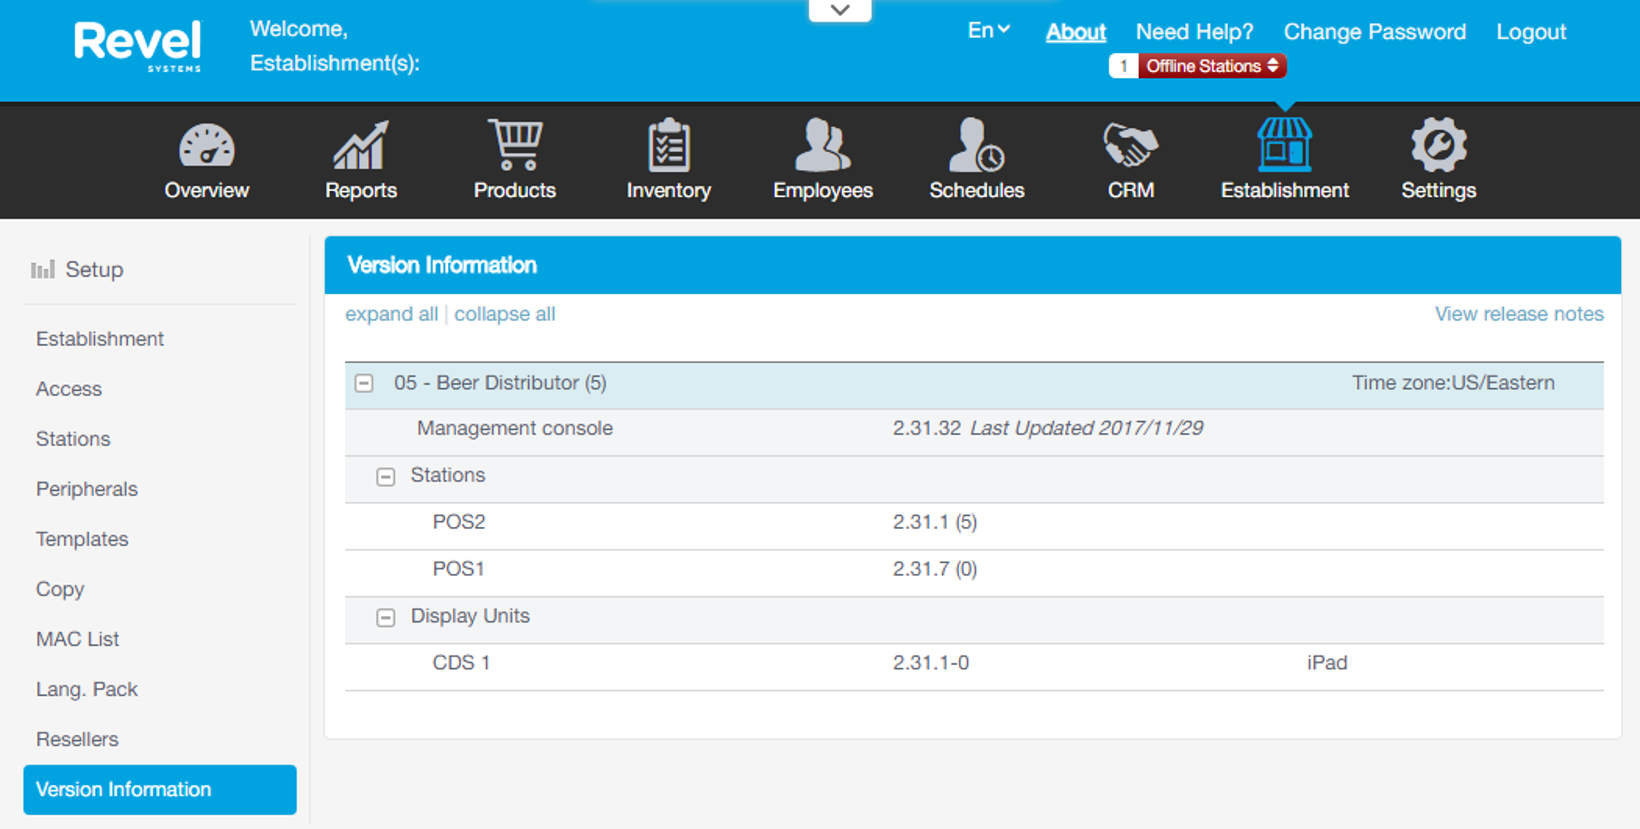1640x829 pixels.
Task: Open the Settings gear icon
Action: 1438,145
